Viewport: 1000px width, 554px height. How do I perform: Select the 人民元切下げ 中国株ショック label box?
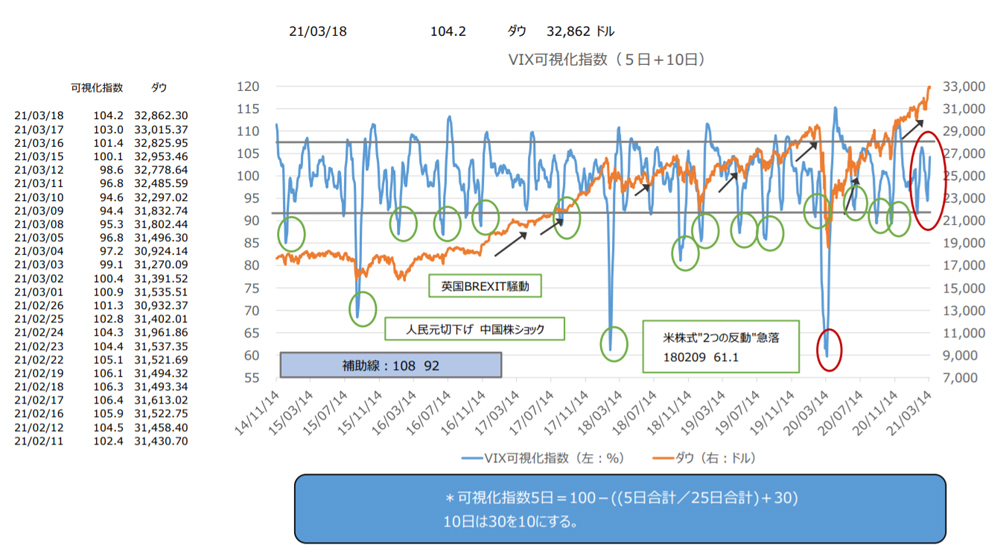tap(474, 329)
